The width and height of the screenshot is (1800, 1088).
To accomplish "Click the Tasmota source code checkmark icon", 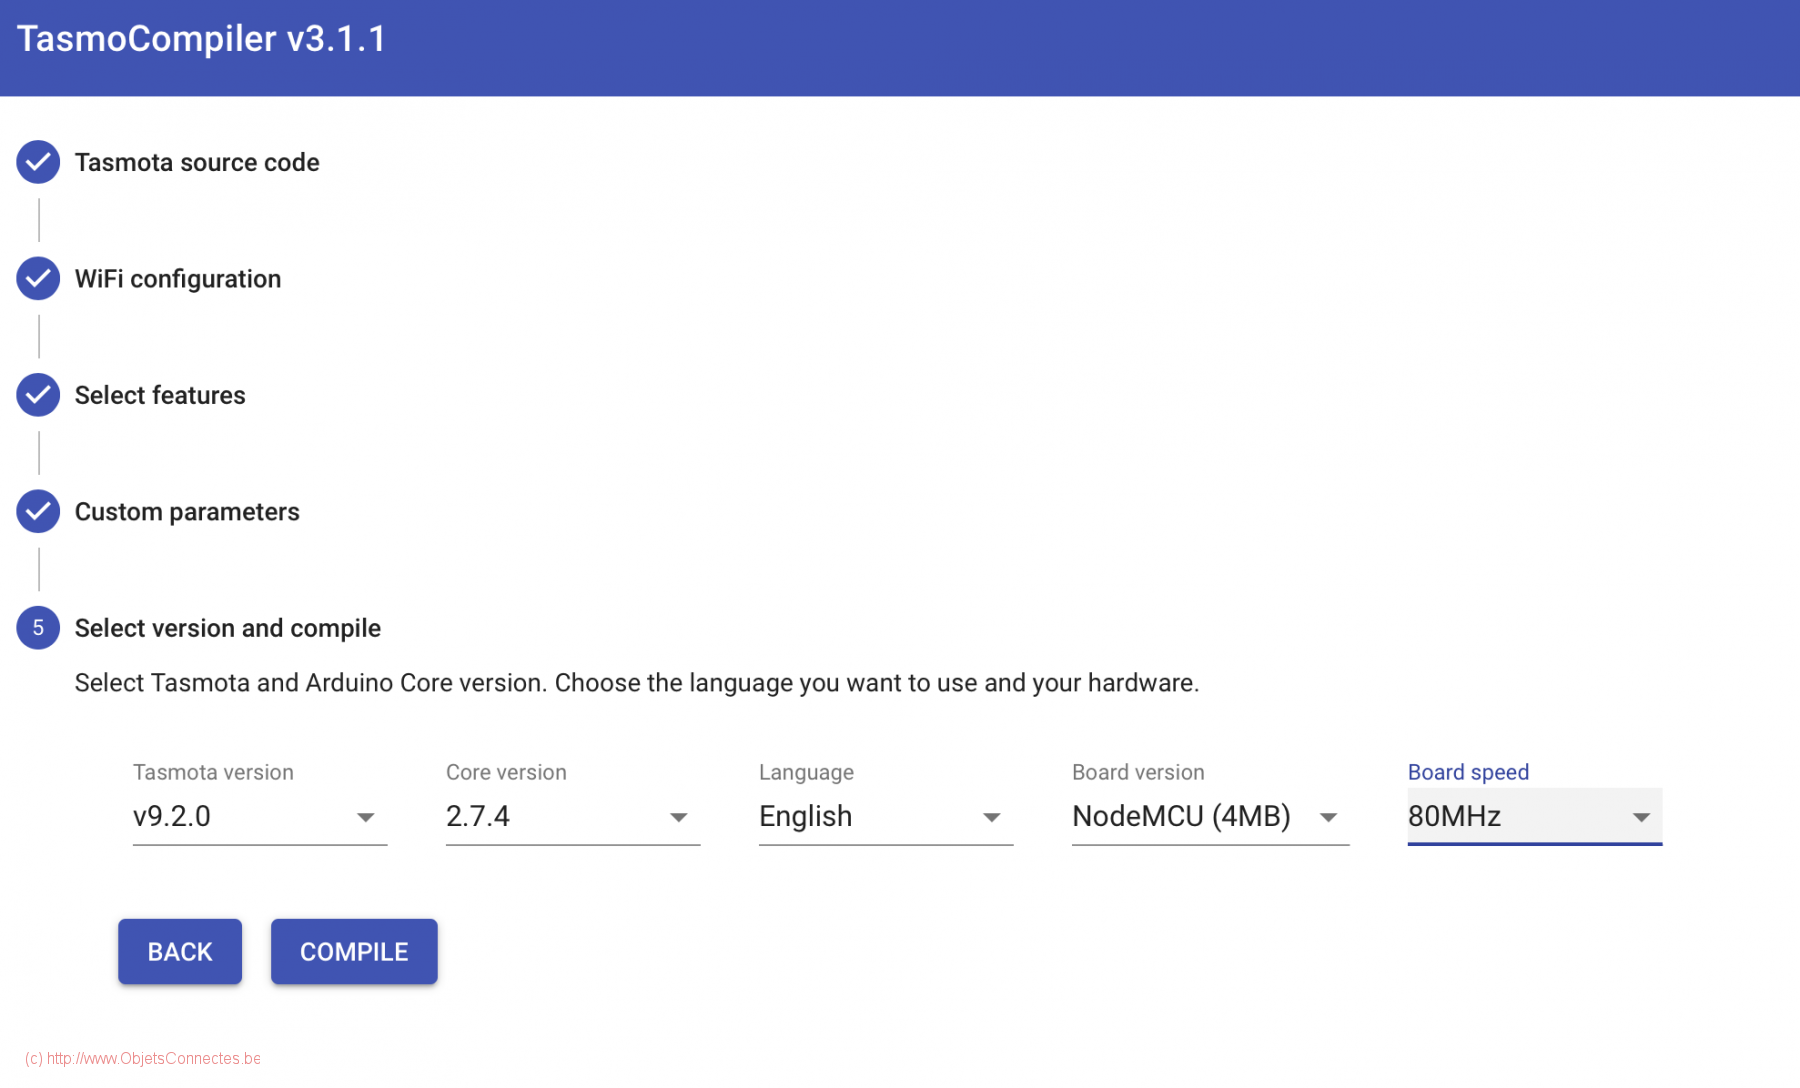I will (38, 162).
